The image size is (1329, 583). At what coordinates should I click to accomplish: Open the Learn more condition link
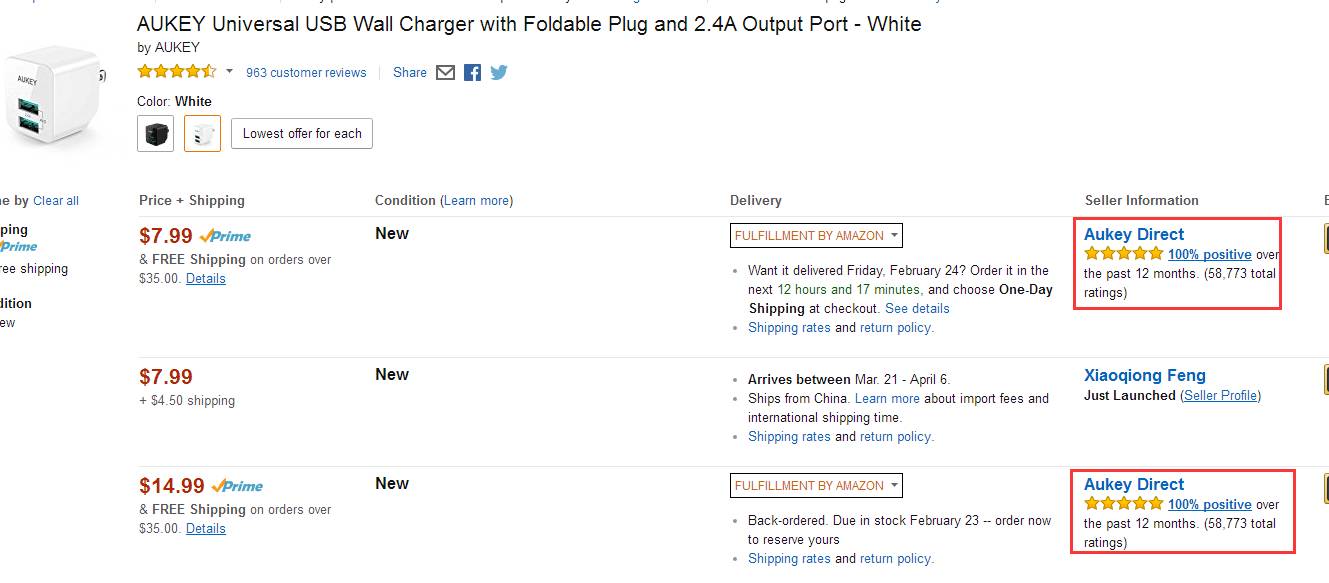pyautogui.click(x=476, y=201)
